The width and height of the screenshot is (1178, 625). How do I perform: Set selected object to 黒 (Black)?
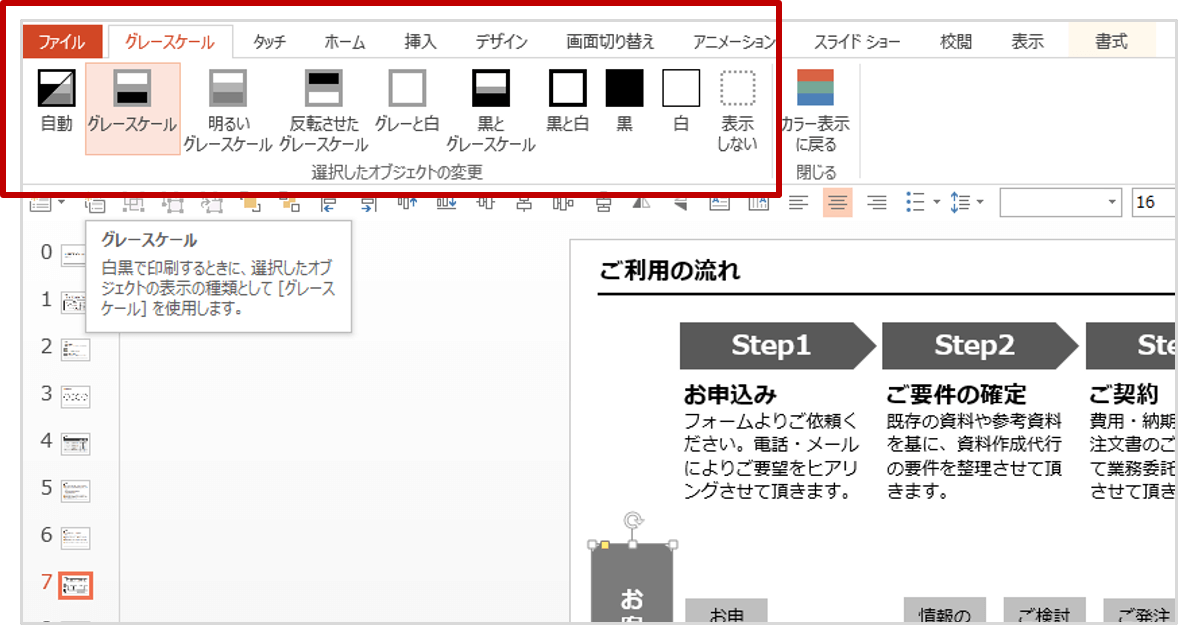[x=624, y=101]
